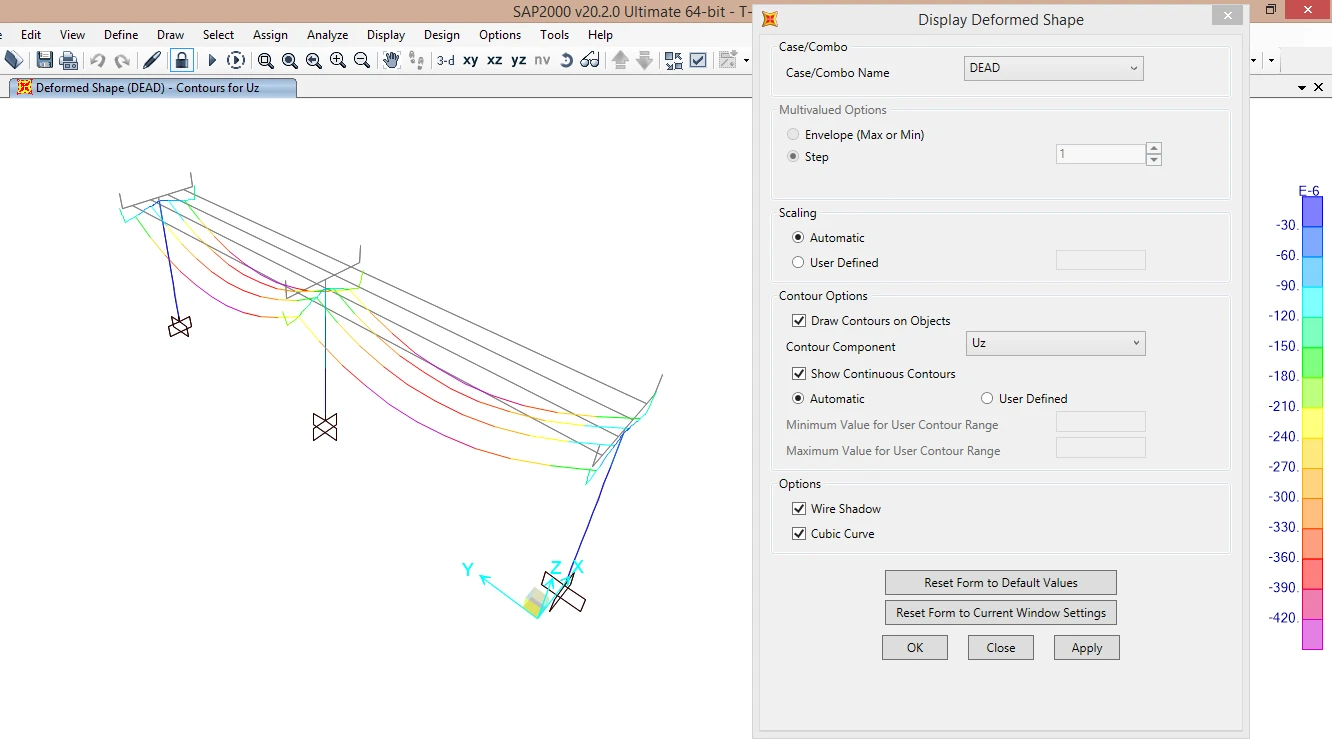
Task: Open the Display menu
Action: tap(386, 35)
